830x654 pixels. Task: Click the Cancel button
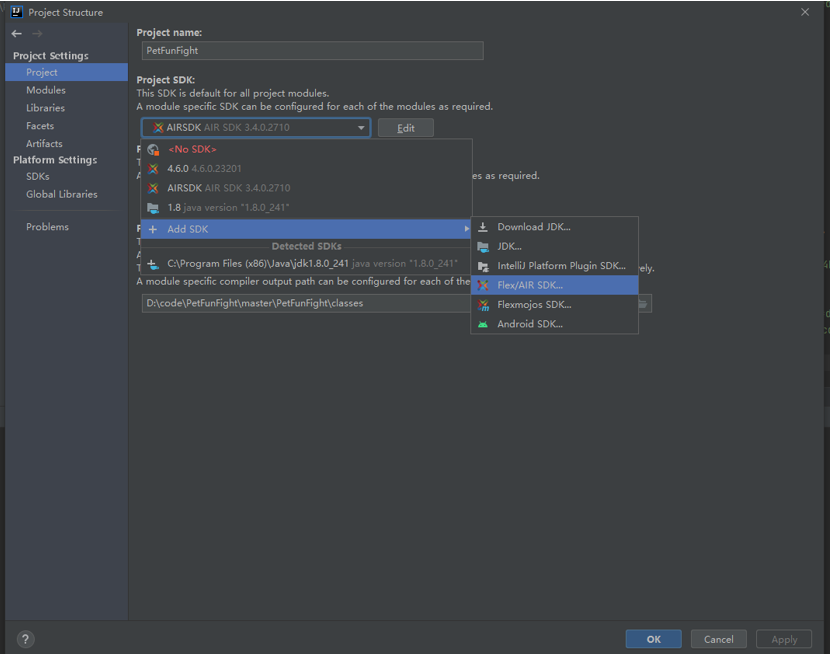pyautogui.click(x=718, y=639)
